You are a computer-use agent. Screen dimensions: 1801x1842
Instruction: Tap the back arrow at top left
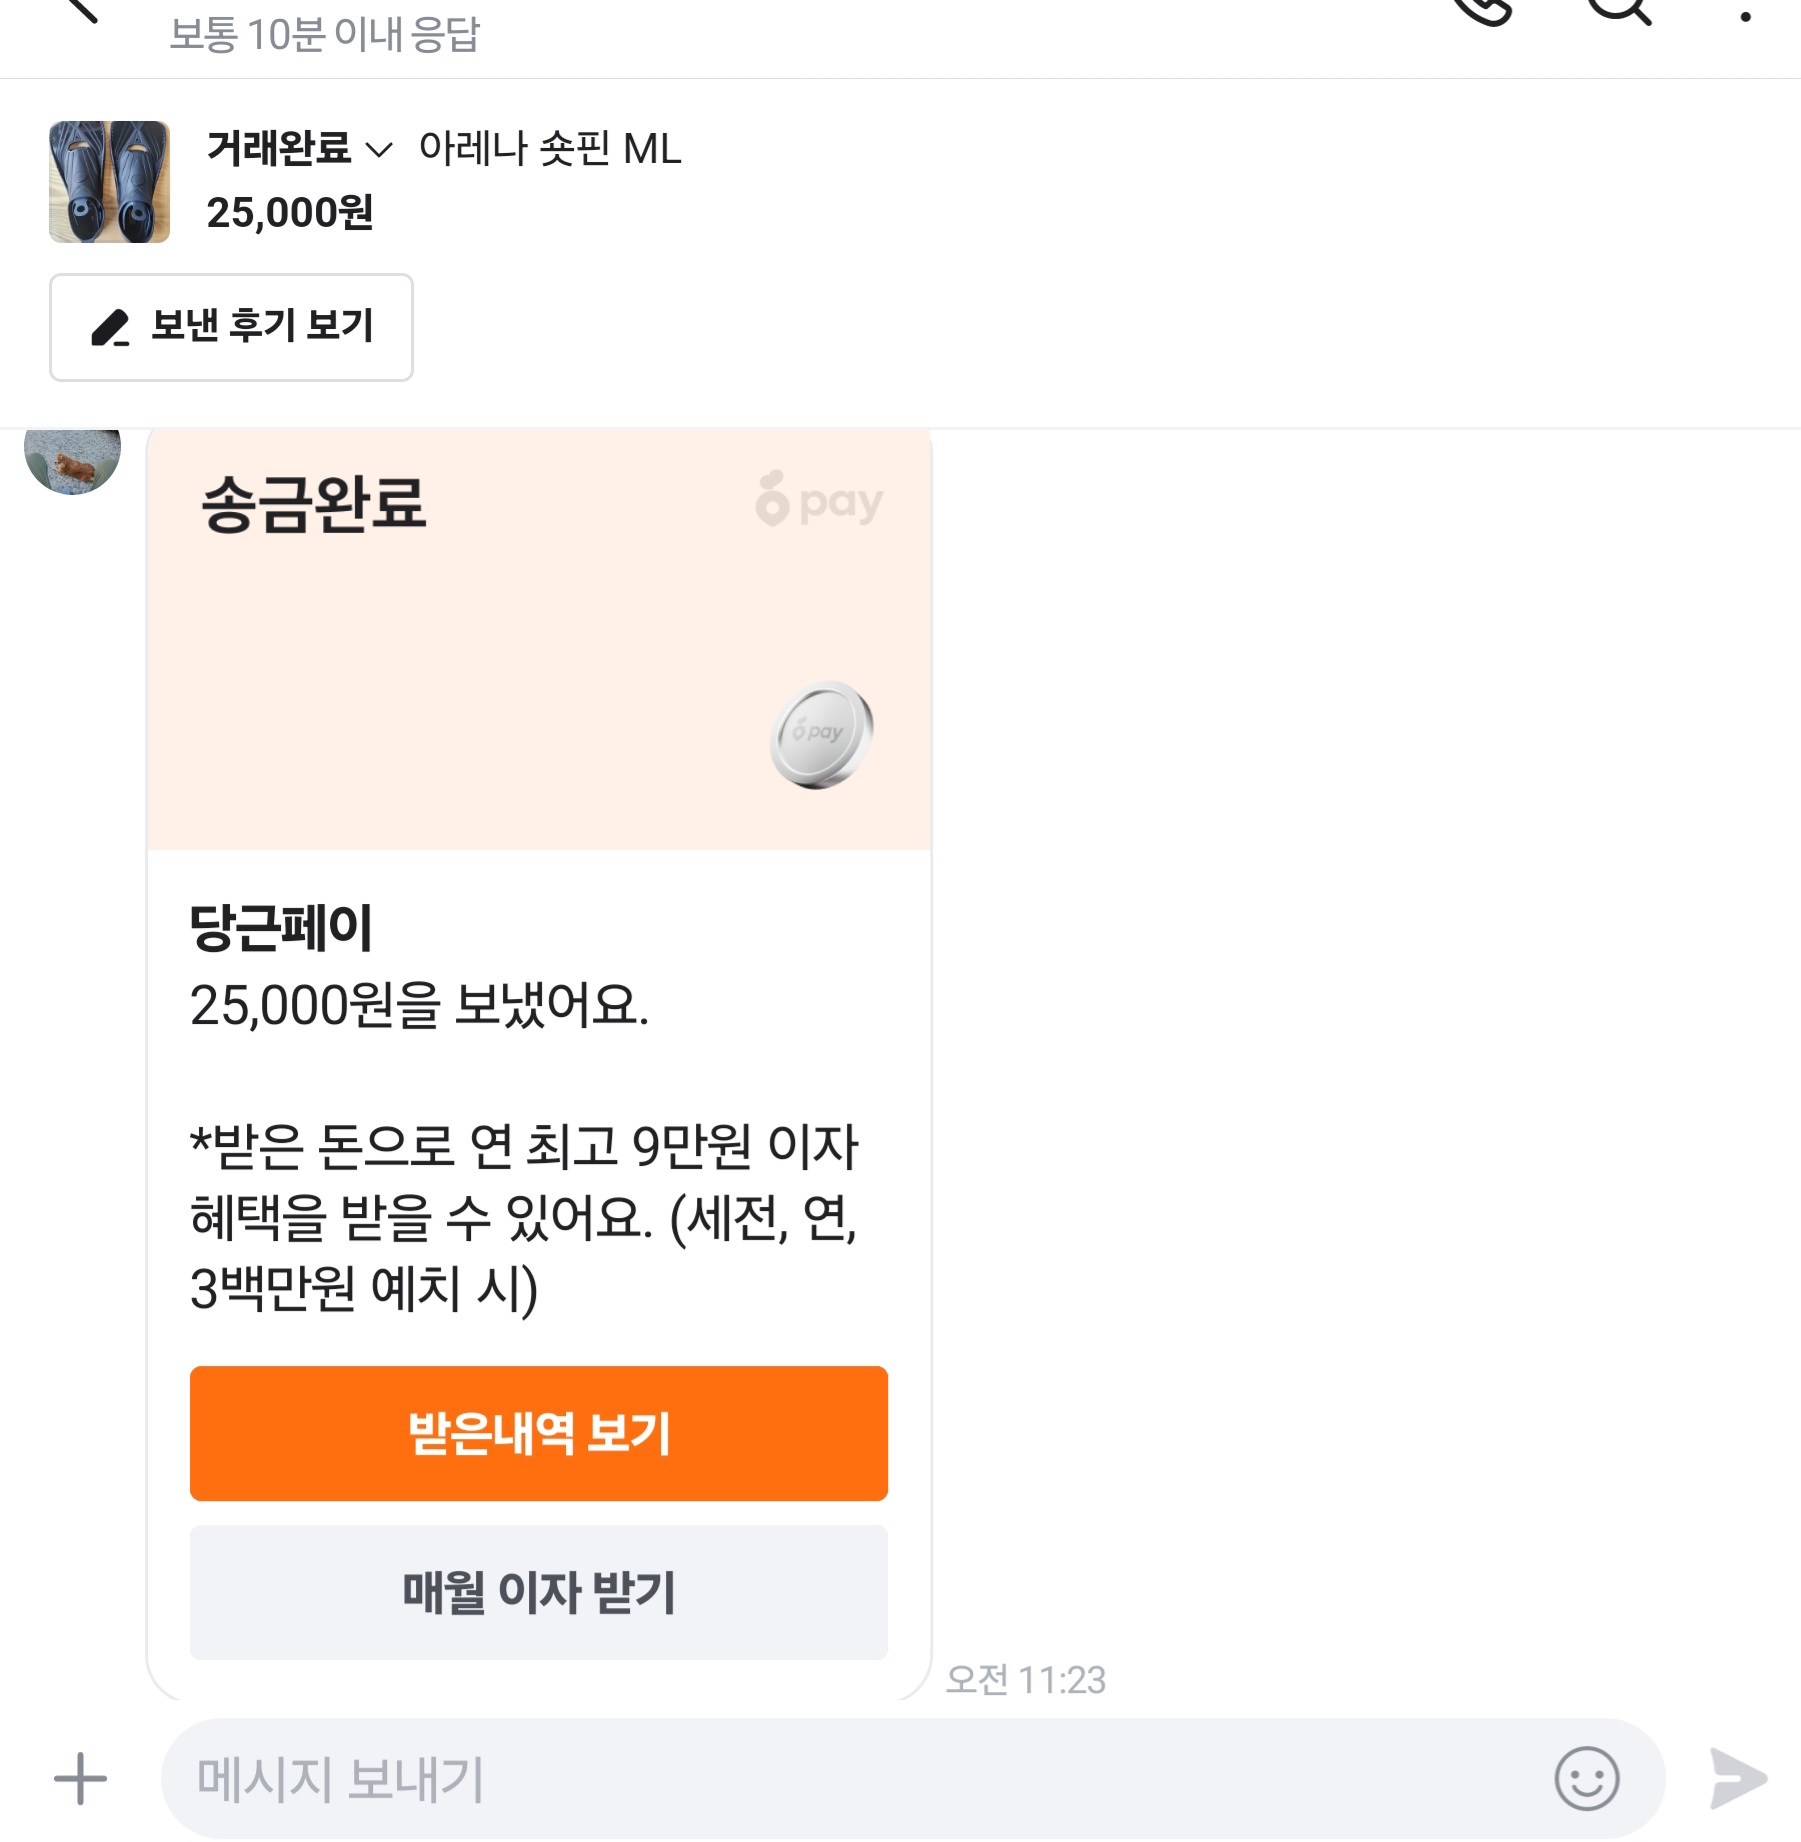click(80, 8)
